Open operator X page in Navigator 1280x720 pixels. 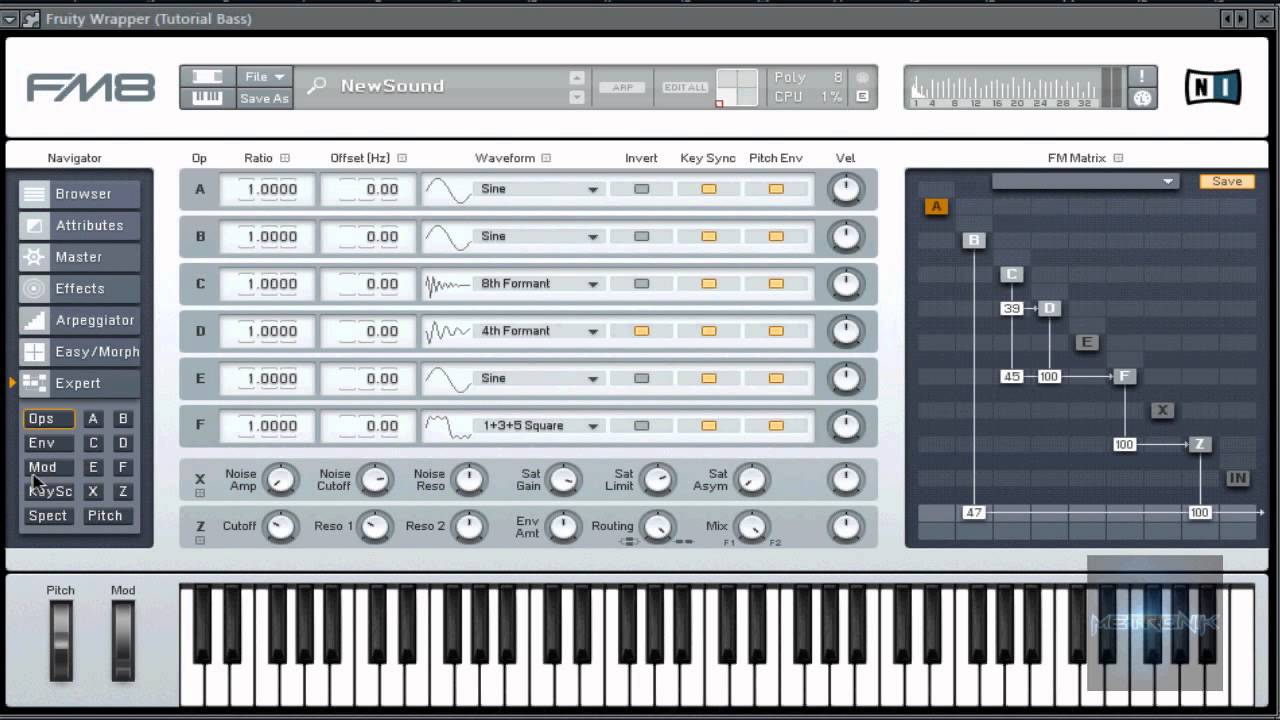tap(93, 491)
